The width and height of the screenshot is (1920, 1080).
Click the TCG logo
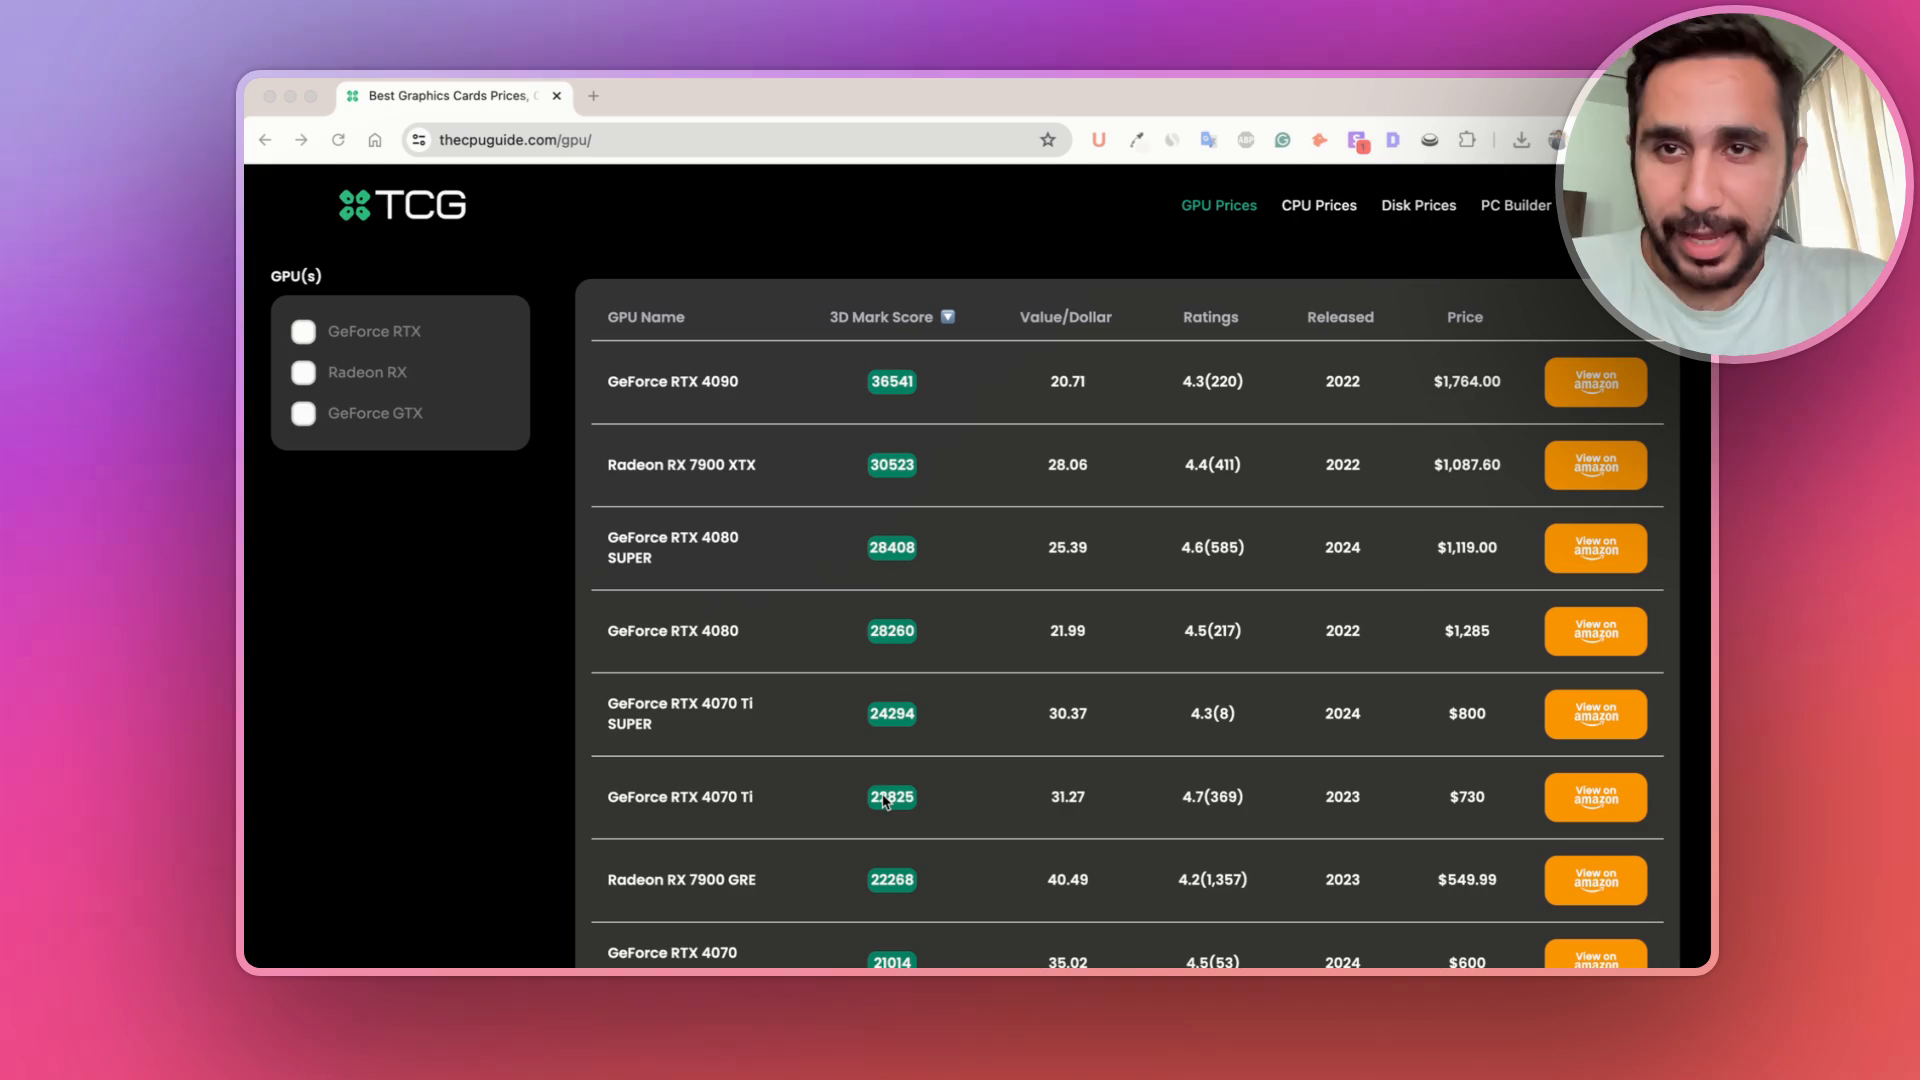click(402, 205)
